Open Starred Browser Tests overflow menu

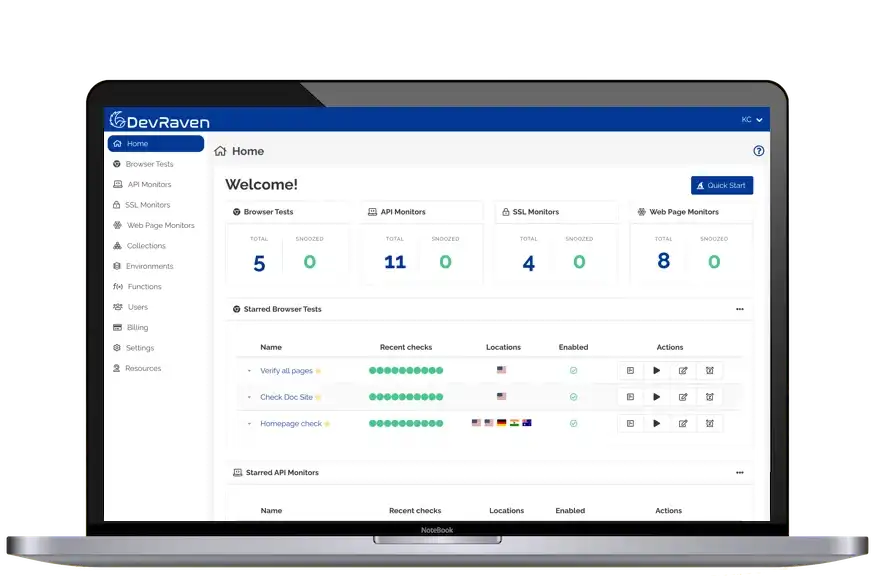tap(740, 309)
